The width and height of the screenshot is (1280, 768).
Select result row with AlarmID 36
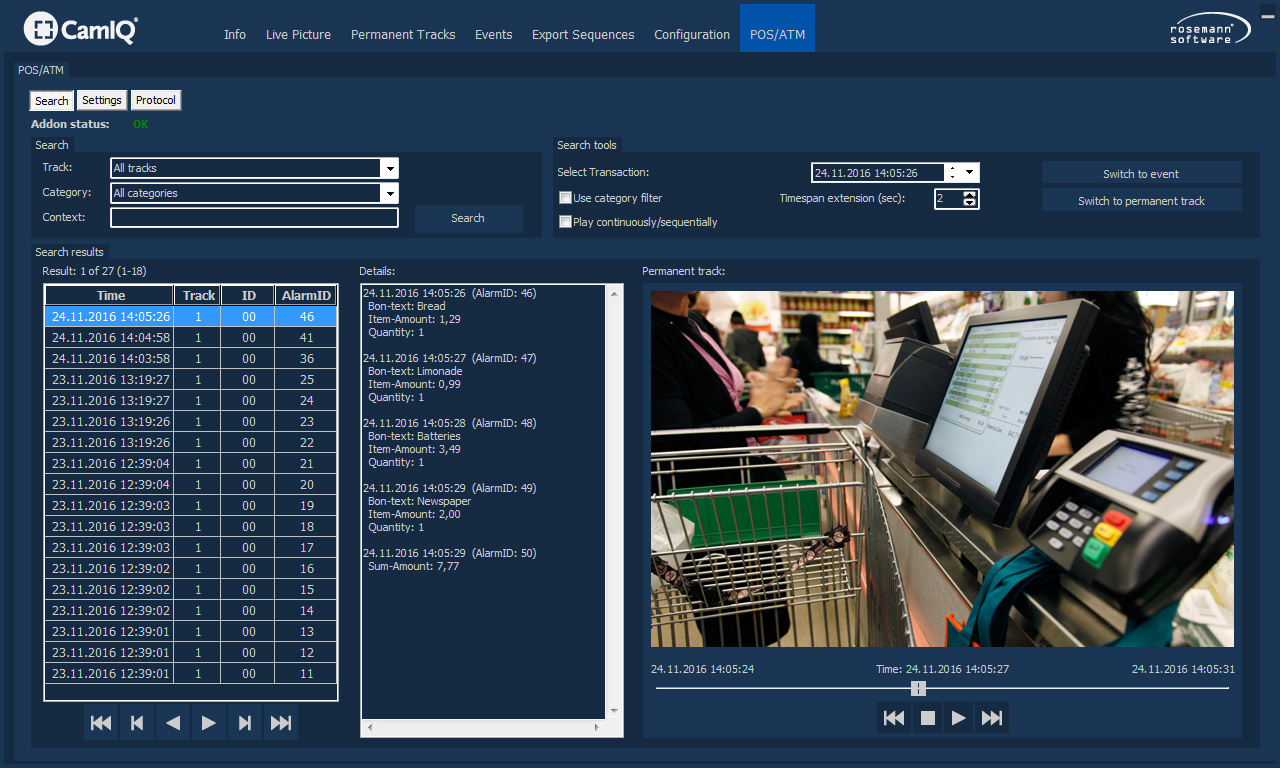190,359
